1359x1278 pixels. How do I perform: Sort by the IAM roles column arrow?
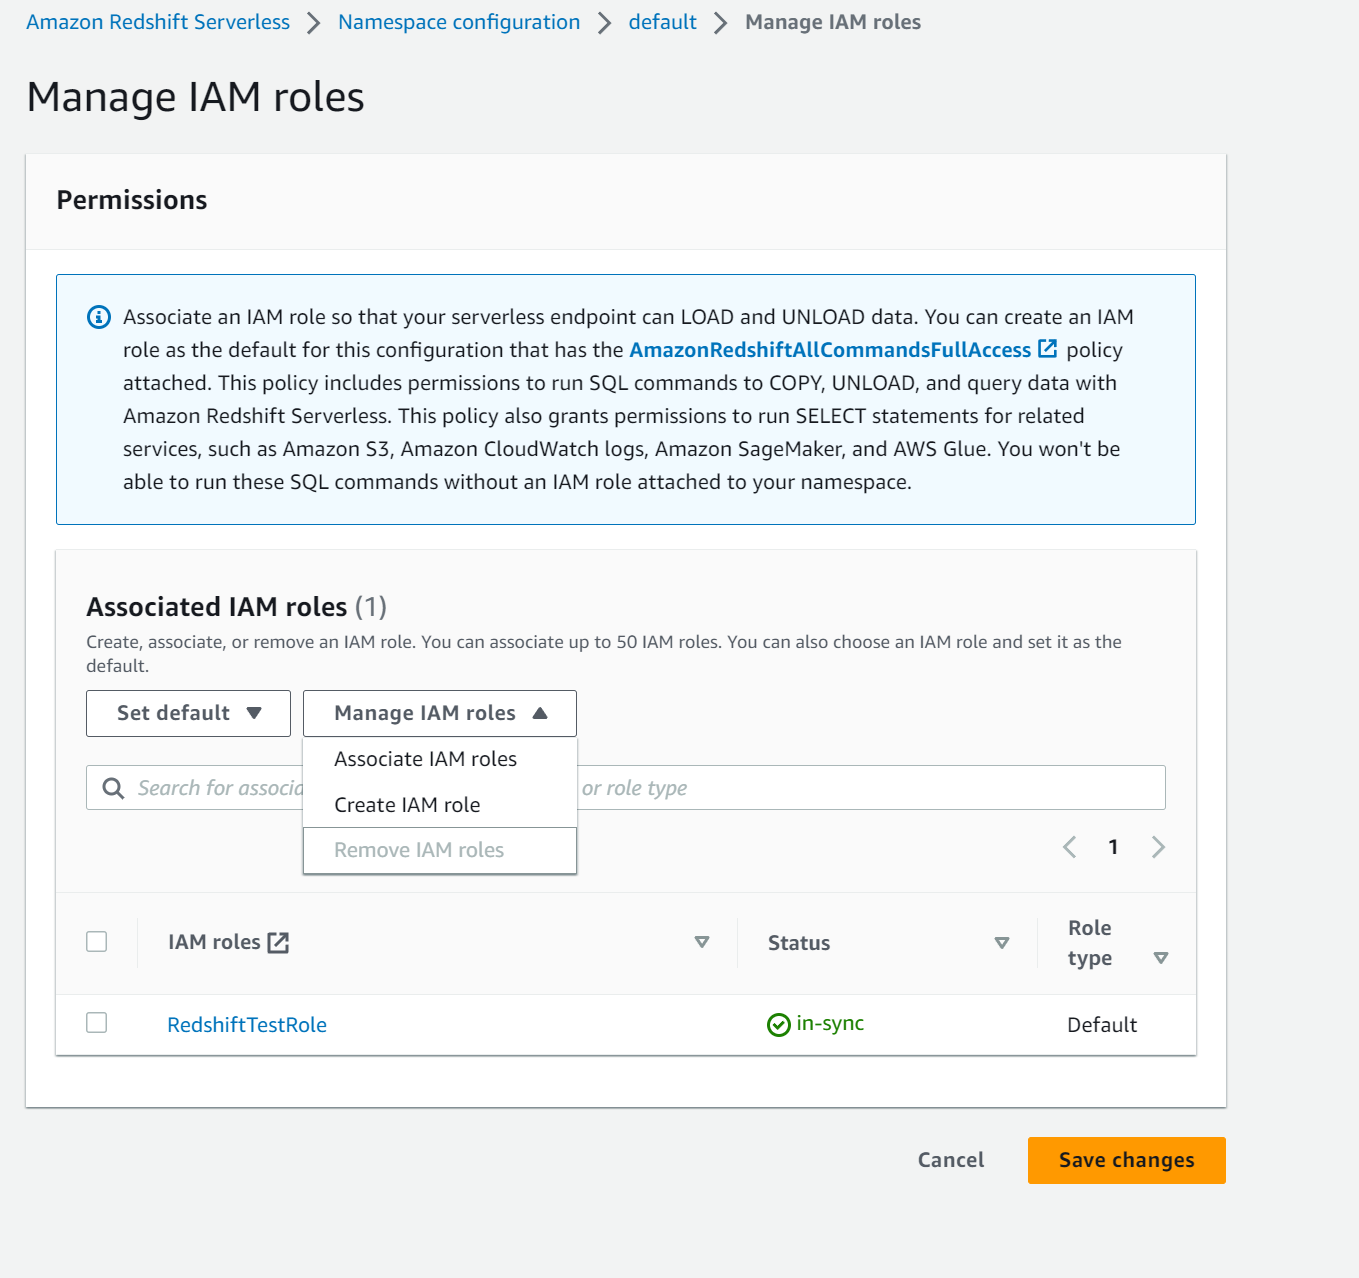click(702, 942)
